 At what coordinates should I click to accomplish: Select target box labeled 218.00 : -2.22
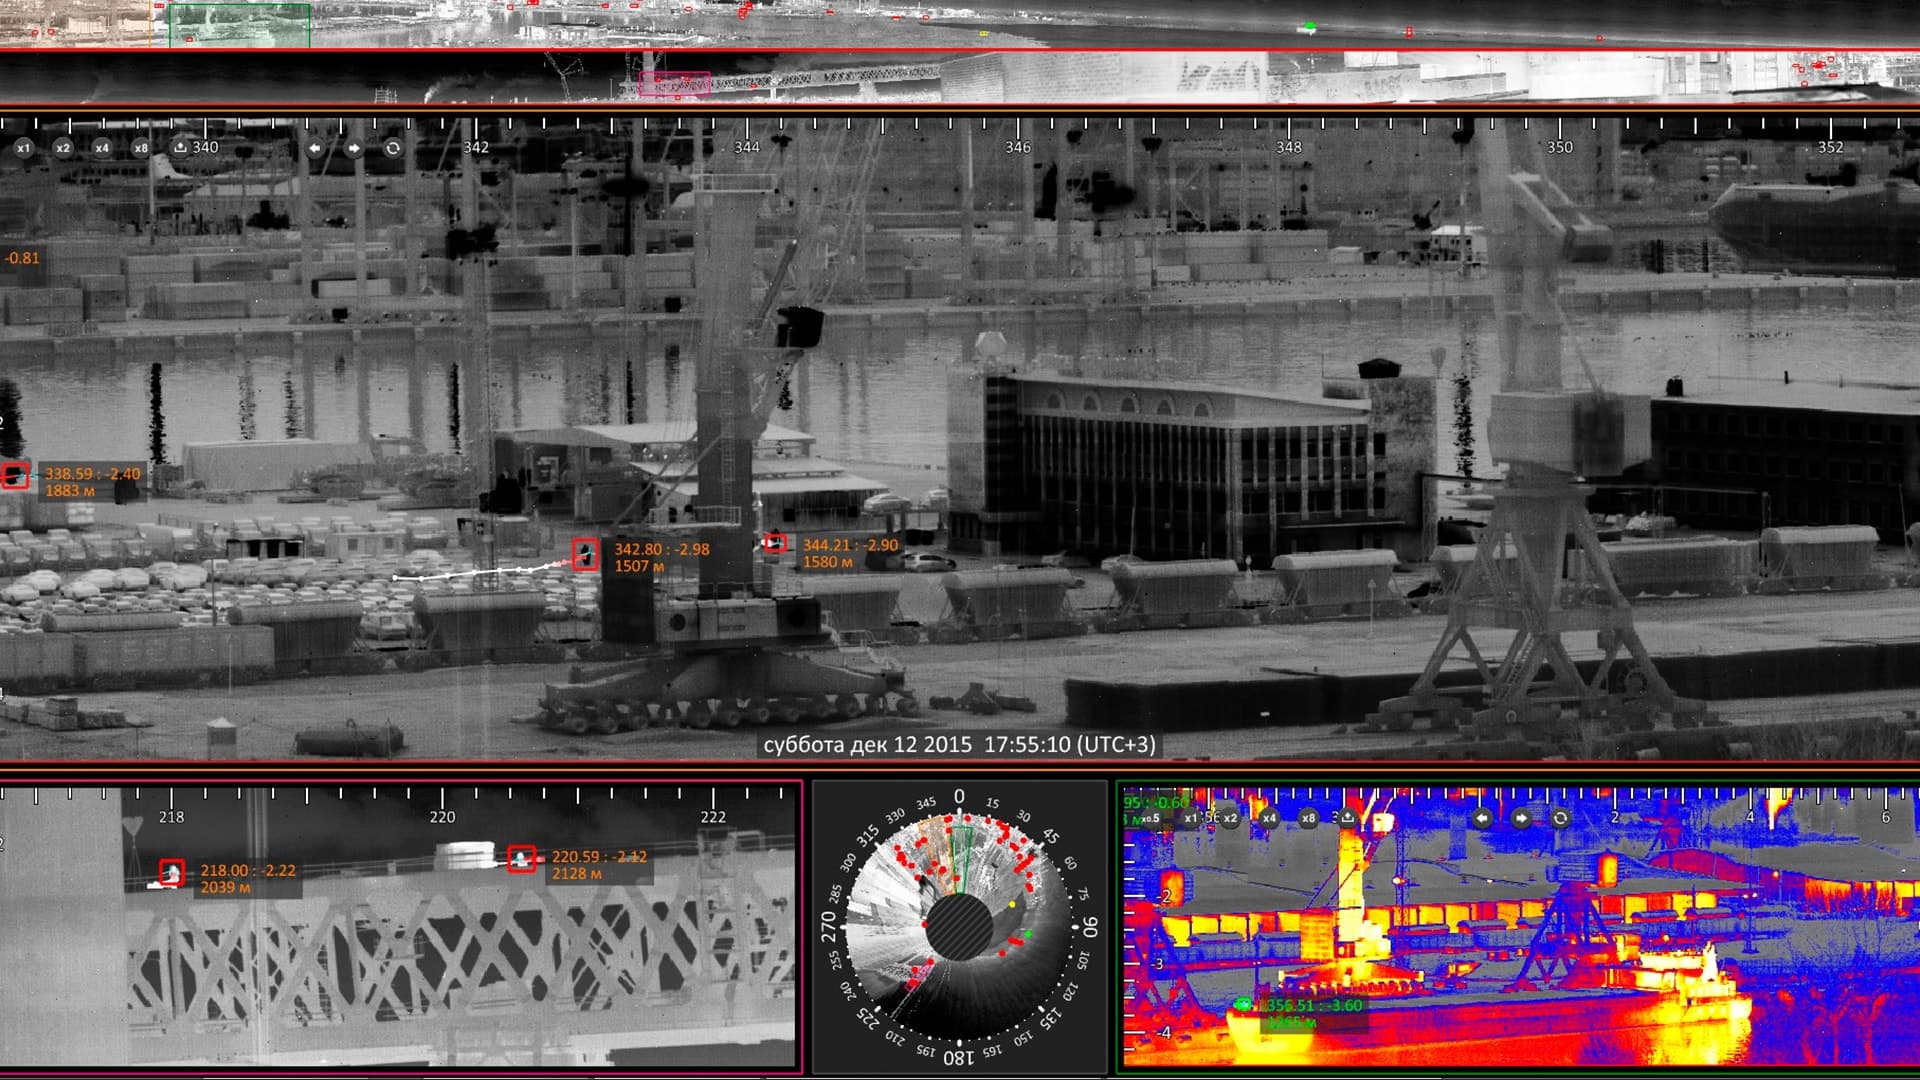[172, 873]
